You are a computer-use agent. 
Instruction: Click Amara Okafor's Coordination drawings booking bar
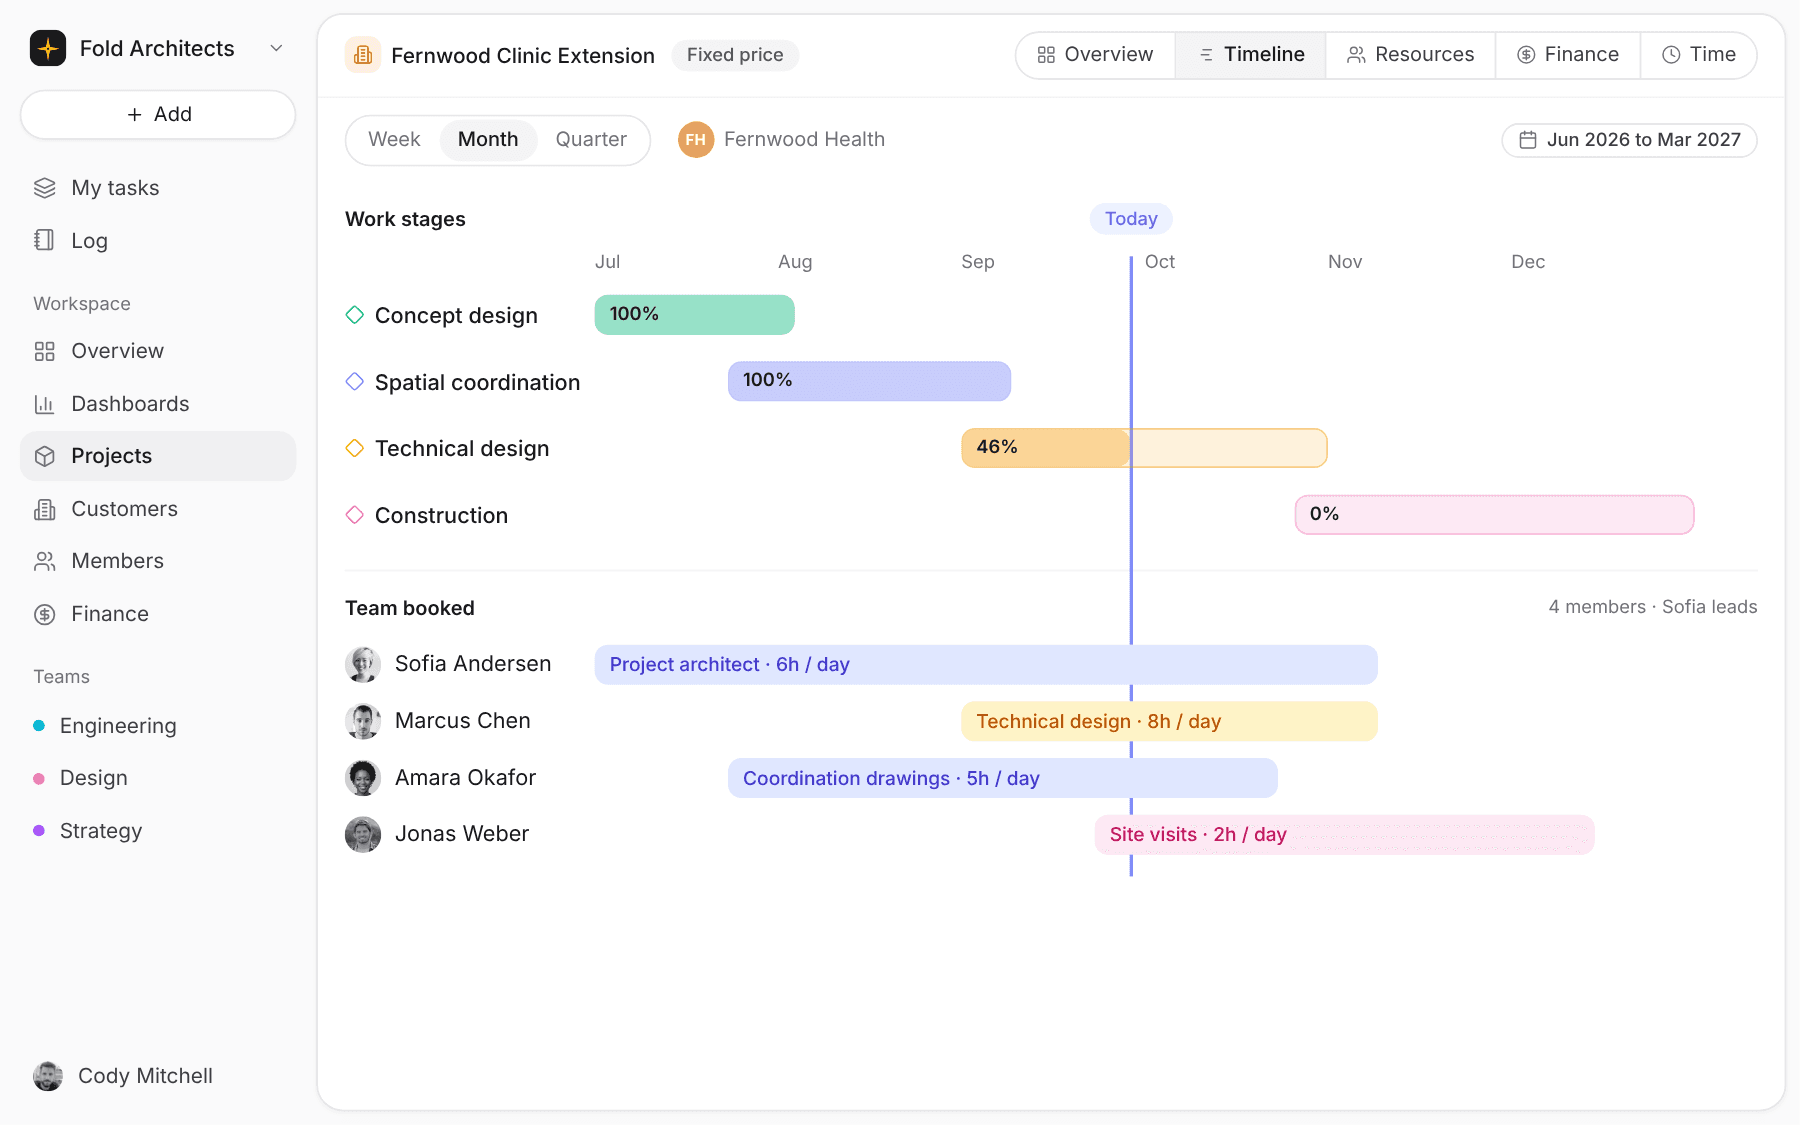tap(1003, 778)
